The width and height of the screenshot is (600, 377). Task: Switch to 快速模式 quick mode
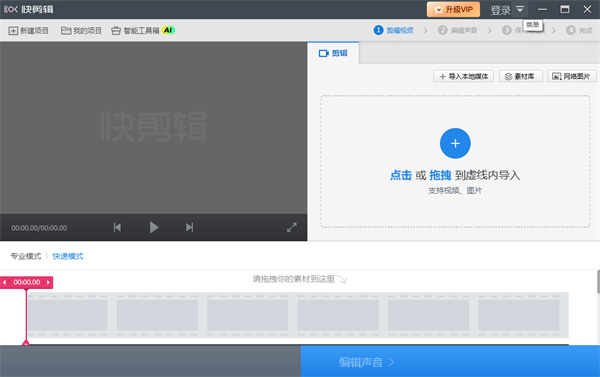pyautogui.click(x=68, y=256)
